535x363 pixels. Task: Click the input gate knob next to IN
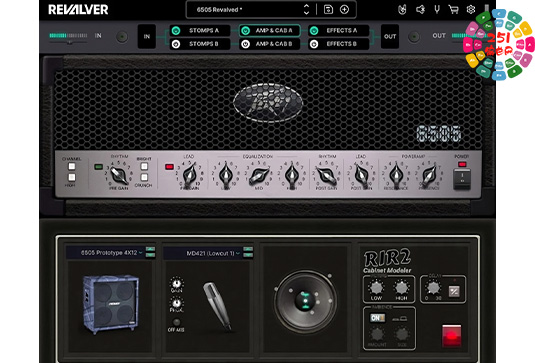[x=122, y=37]
